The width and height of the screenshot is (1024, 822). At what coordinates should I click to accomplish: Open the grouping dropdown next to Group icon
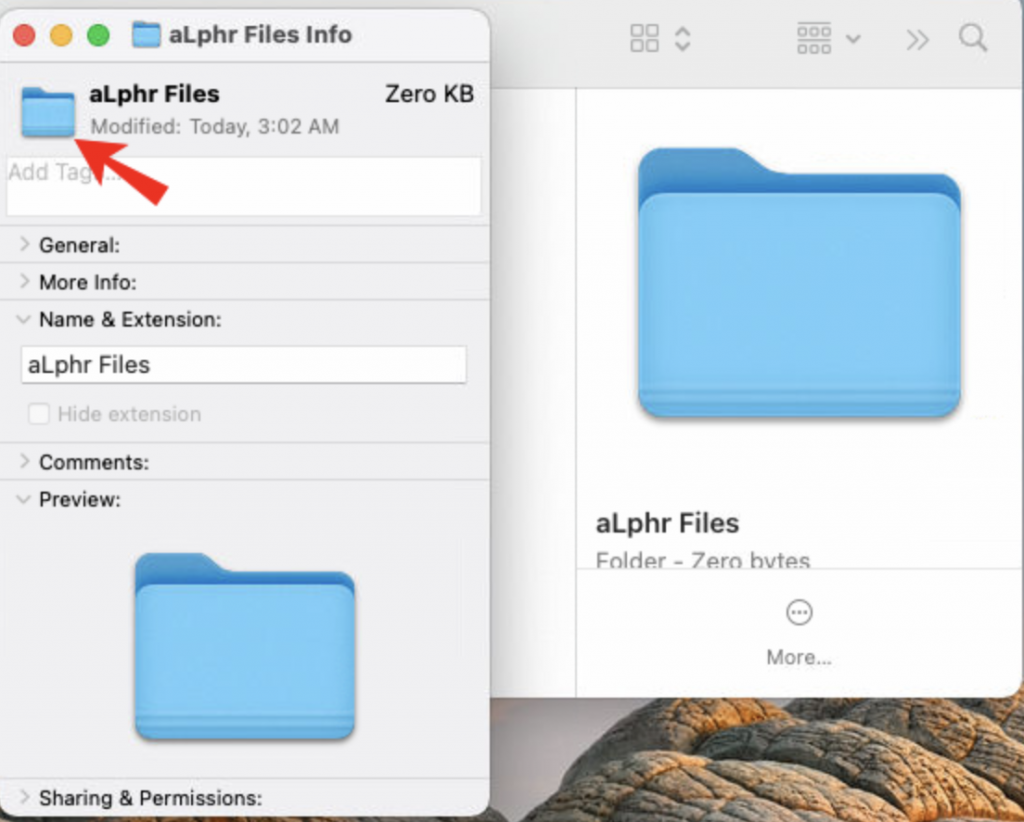(x=855, y=38)
